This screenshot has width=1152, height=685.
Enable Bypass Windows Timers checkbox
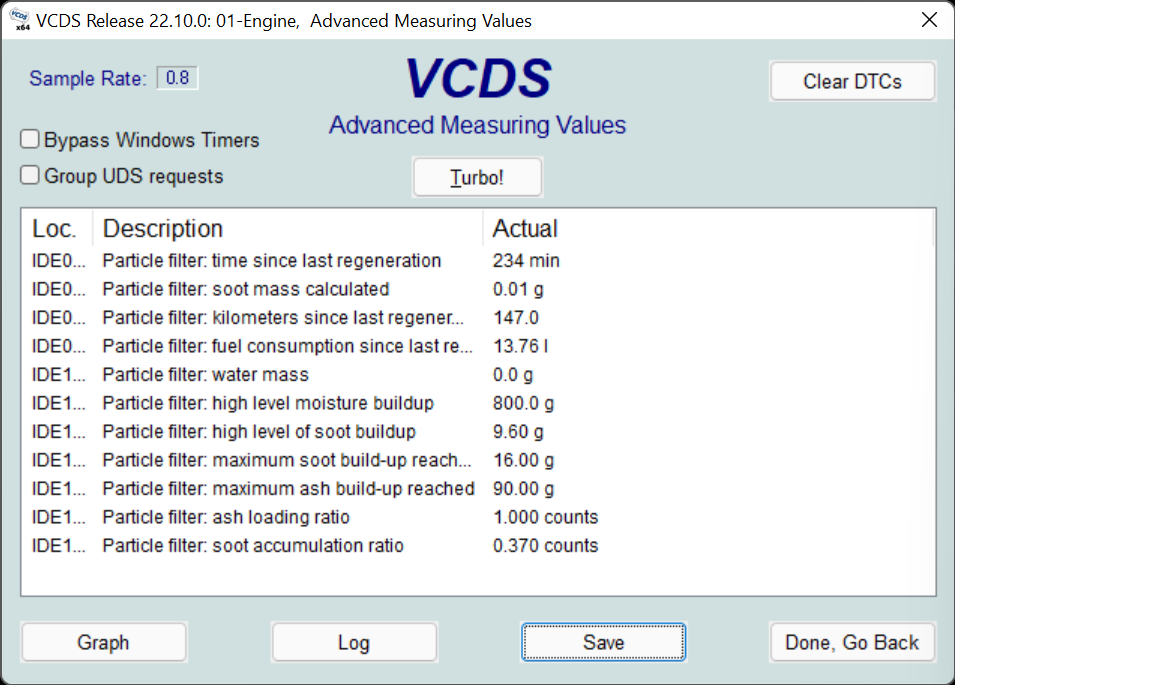coord(29,139)
